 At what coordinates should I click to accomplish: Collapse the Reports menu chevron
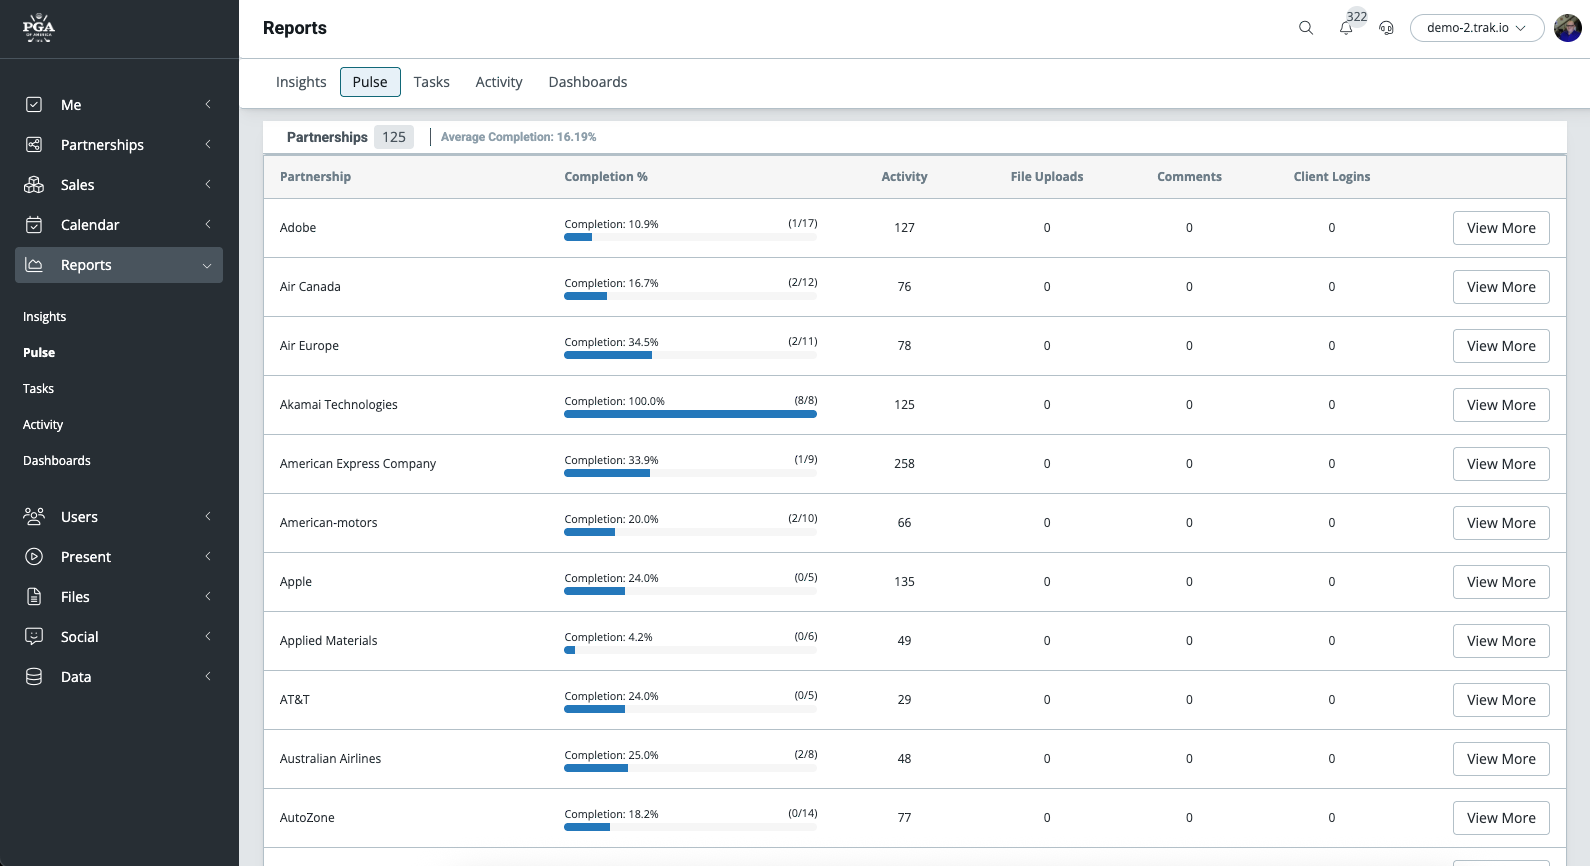[x=207, y=265]
